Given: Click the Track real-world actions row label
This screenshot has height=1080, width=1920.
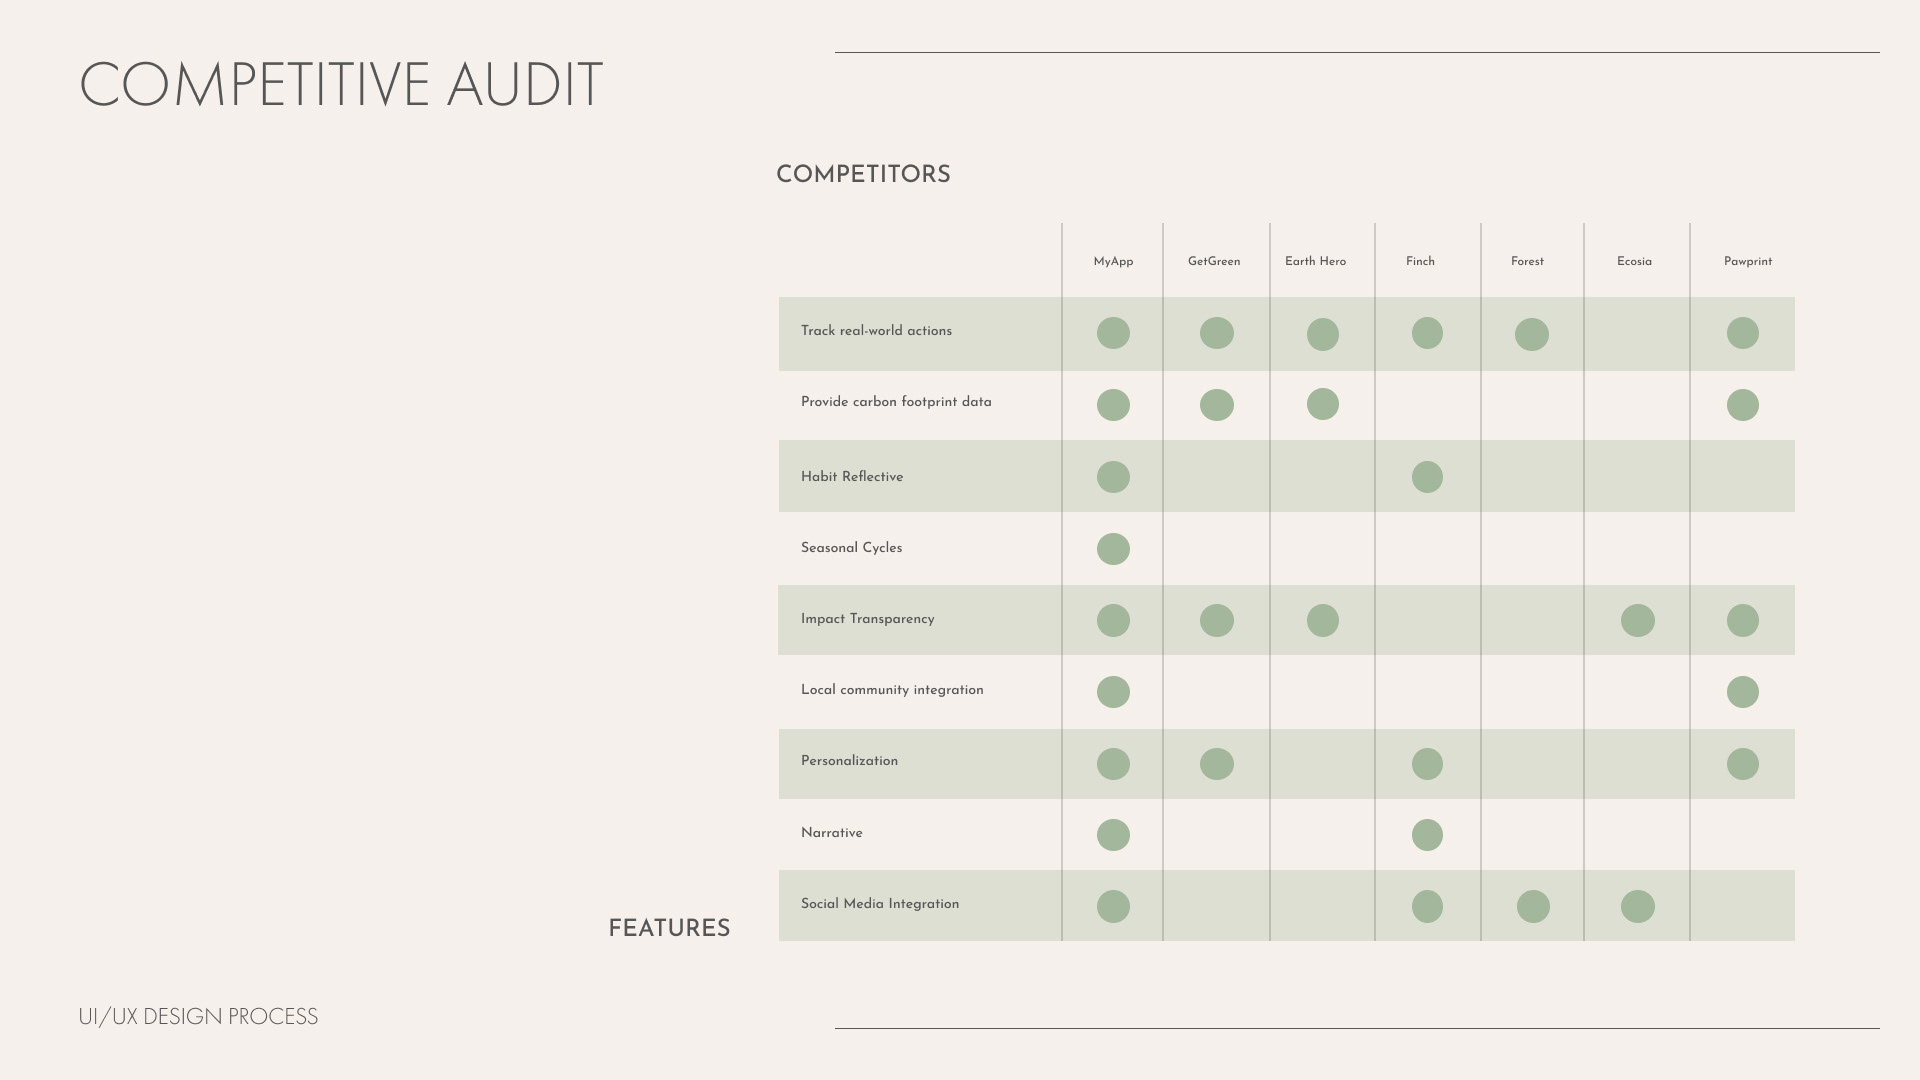Looking at the screenshot, I should coord(876,331).
